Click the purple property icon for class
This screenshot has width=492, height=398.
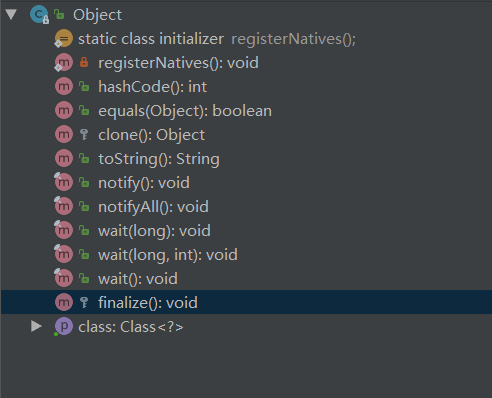(x=64, y=326)
